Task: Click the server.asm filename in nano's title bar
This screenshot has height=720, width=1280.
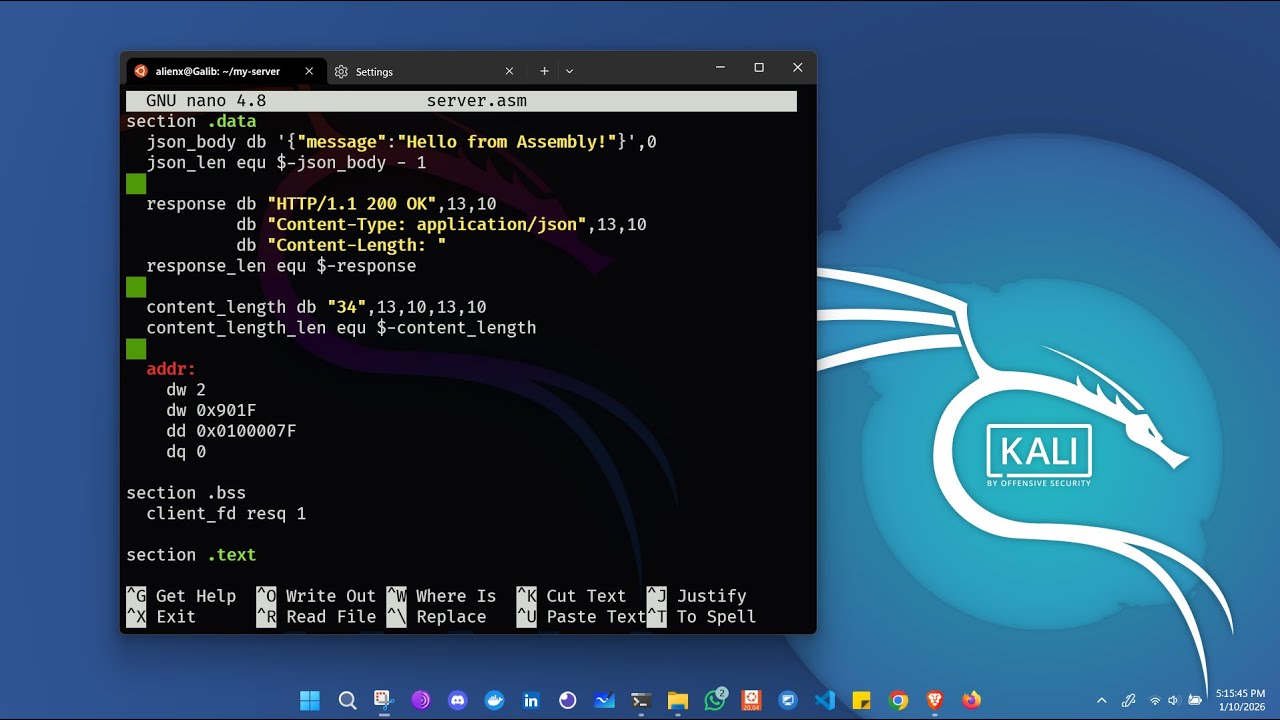Action: [x=477, y=101]
